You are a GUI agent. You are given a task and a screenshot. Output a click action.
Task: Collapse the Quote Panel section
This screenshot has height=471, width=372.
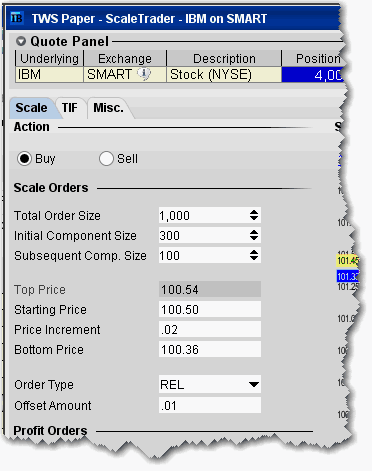(21, 41)
